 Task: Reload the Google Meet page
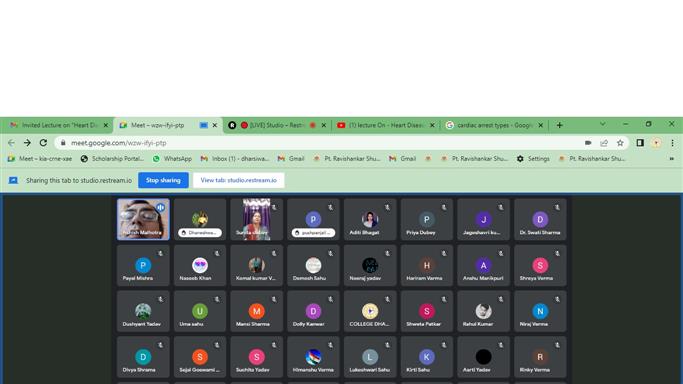[x=43, y=143]
